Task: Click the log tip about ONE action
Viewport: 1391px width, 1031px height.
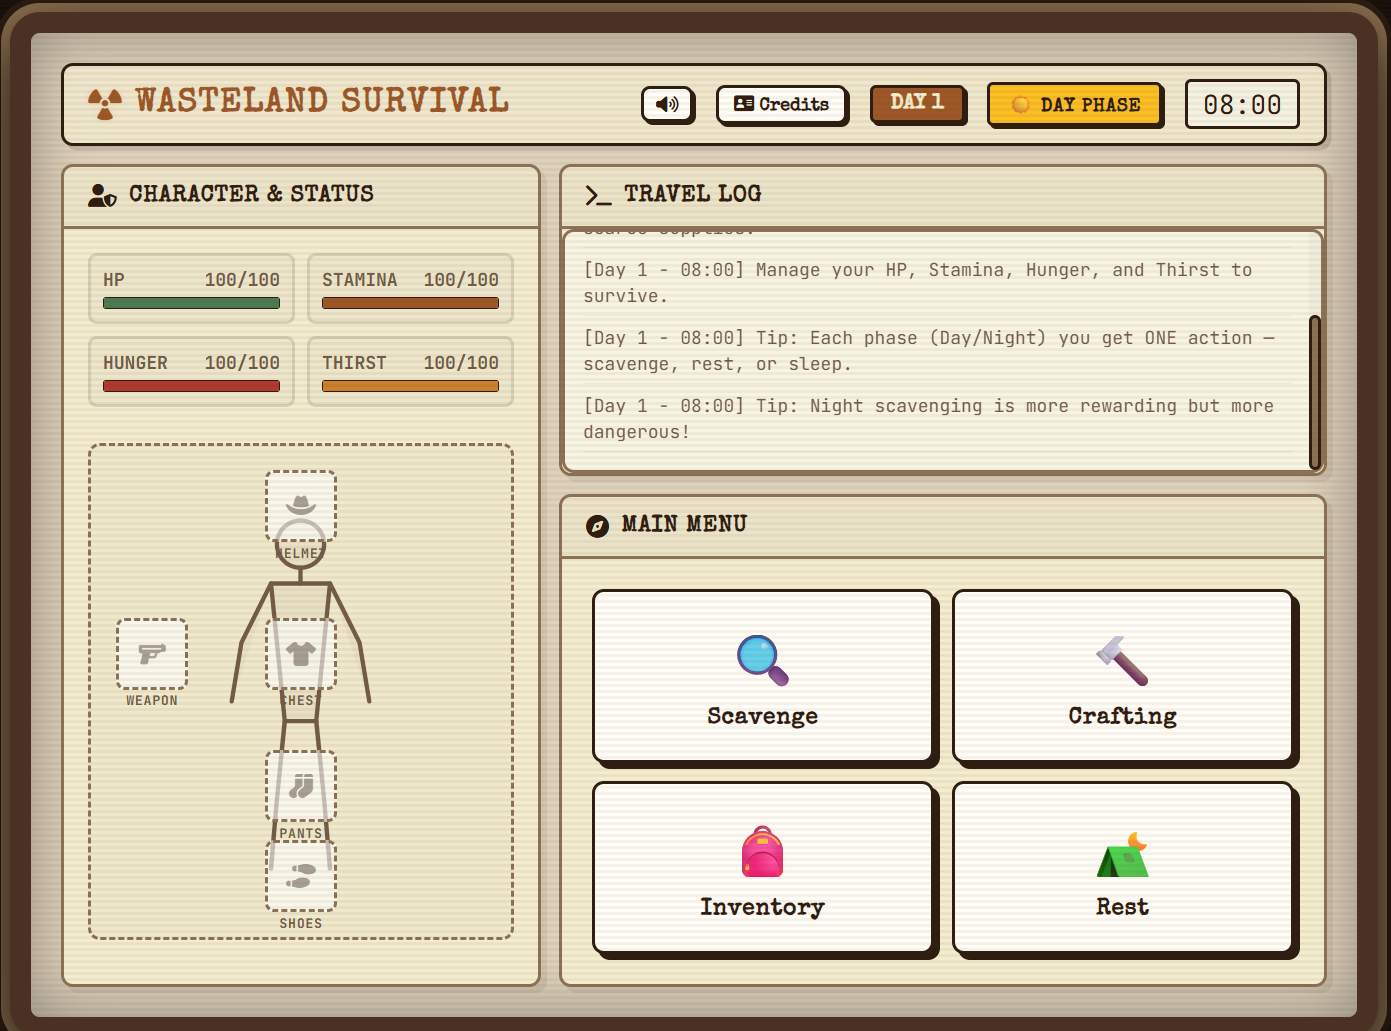Action: tap(929, 351)
